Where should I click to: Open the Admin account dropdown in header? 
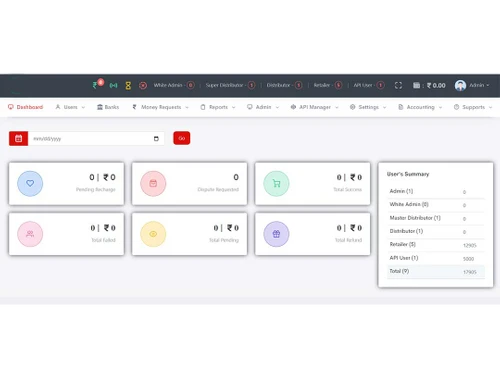[x=479, y=85]
